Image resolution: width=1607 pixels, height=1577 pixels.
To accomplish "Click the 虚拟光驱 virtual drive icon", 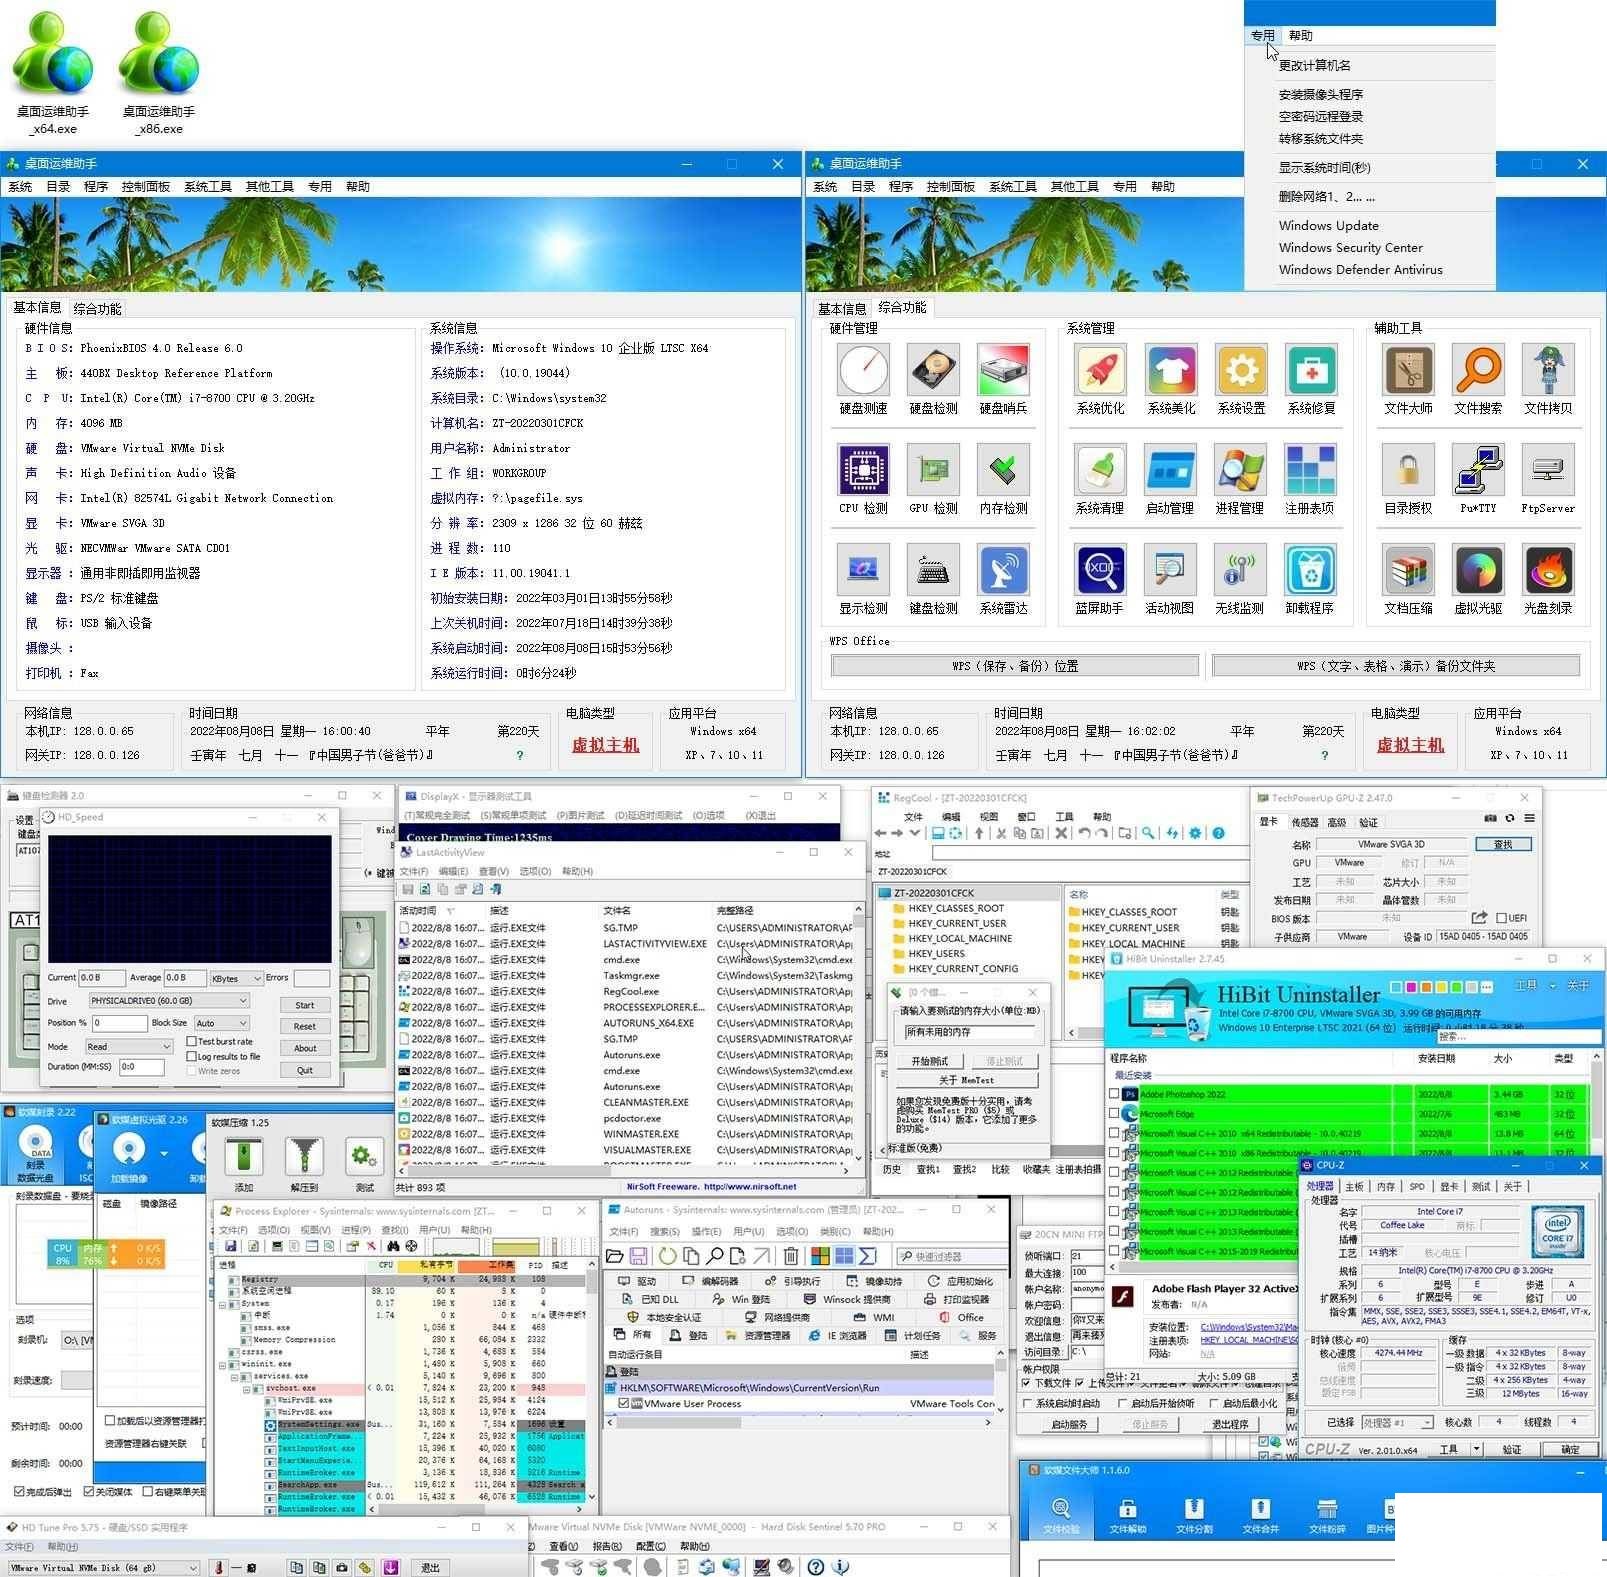I will (x=1478, y=570).
